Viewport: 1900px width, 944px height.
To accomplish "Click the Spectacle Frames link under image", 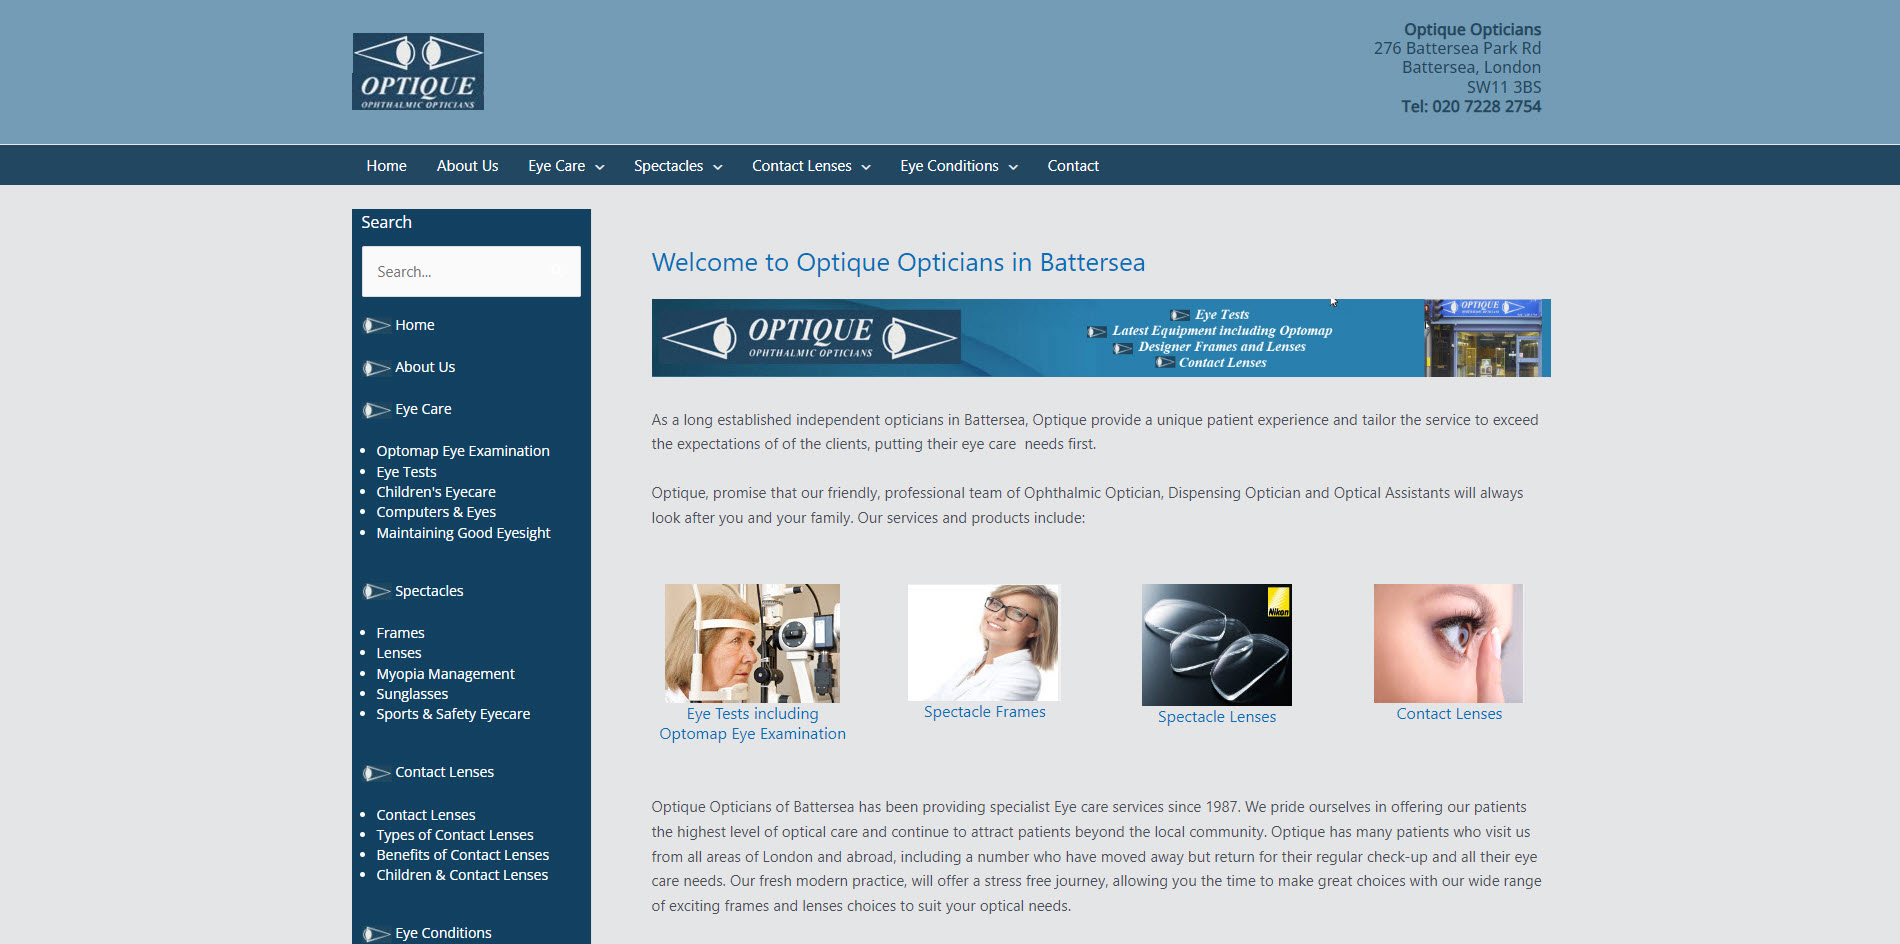I will [984, 712].
